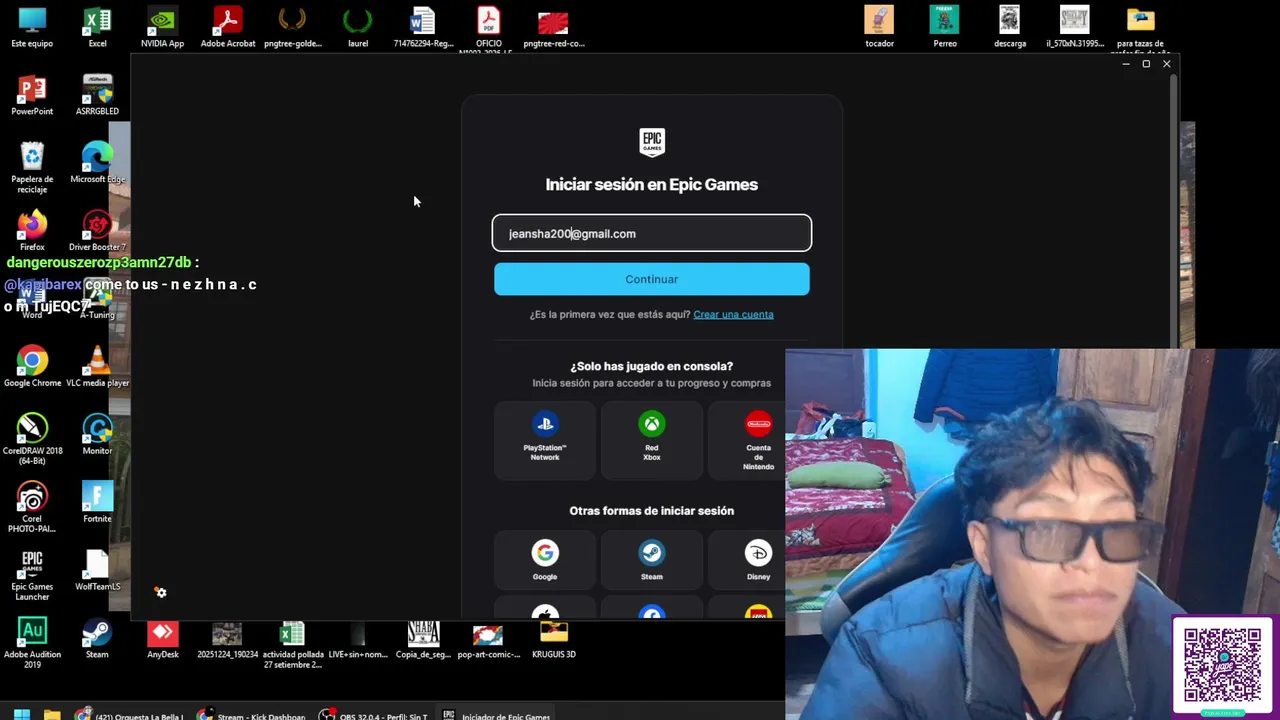Image resolution: width=1280 pixels, height=720 pixels.
Task: Open CorelDRAW 2018 (64-Bit) shortcut
Action: pos(32,439)
